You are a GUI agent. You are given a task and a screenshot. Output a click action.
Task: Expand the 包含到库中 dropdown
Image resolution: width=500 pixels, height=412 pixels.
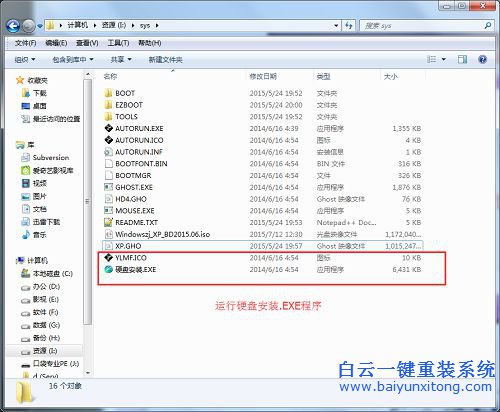[73, 60]
